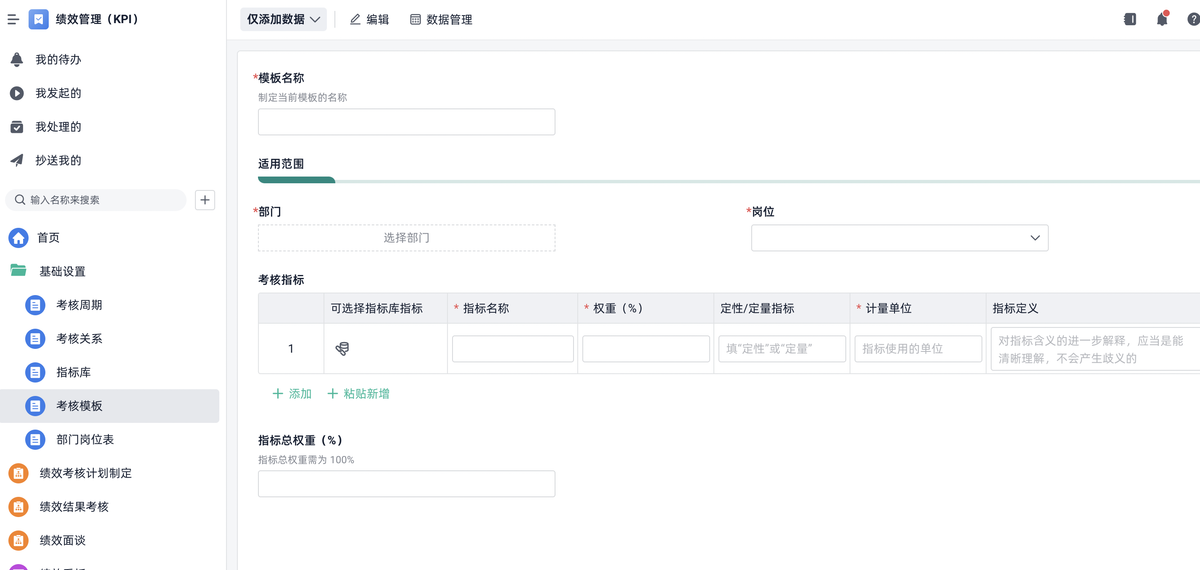Click the plus icon beside the search box
Image resolution: width=1200 pixels, height=570 pixels.
point(205,200)
